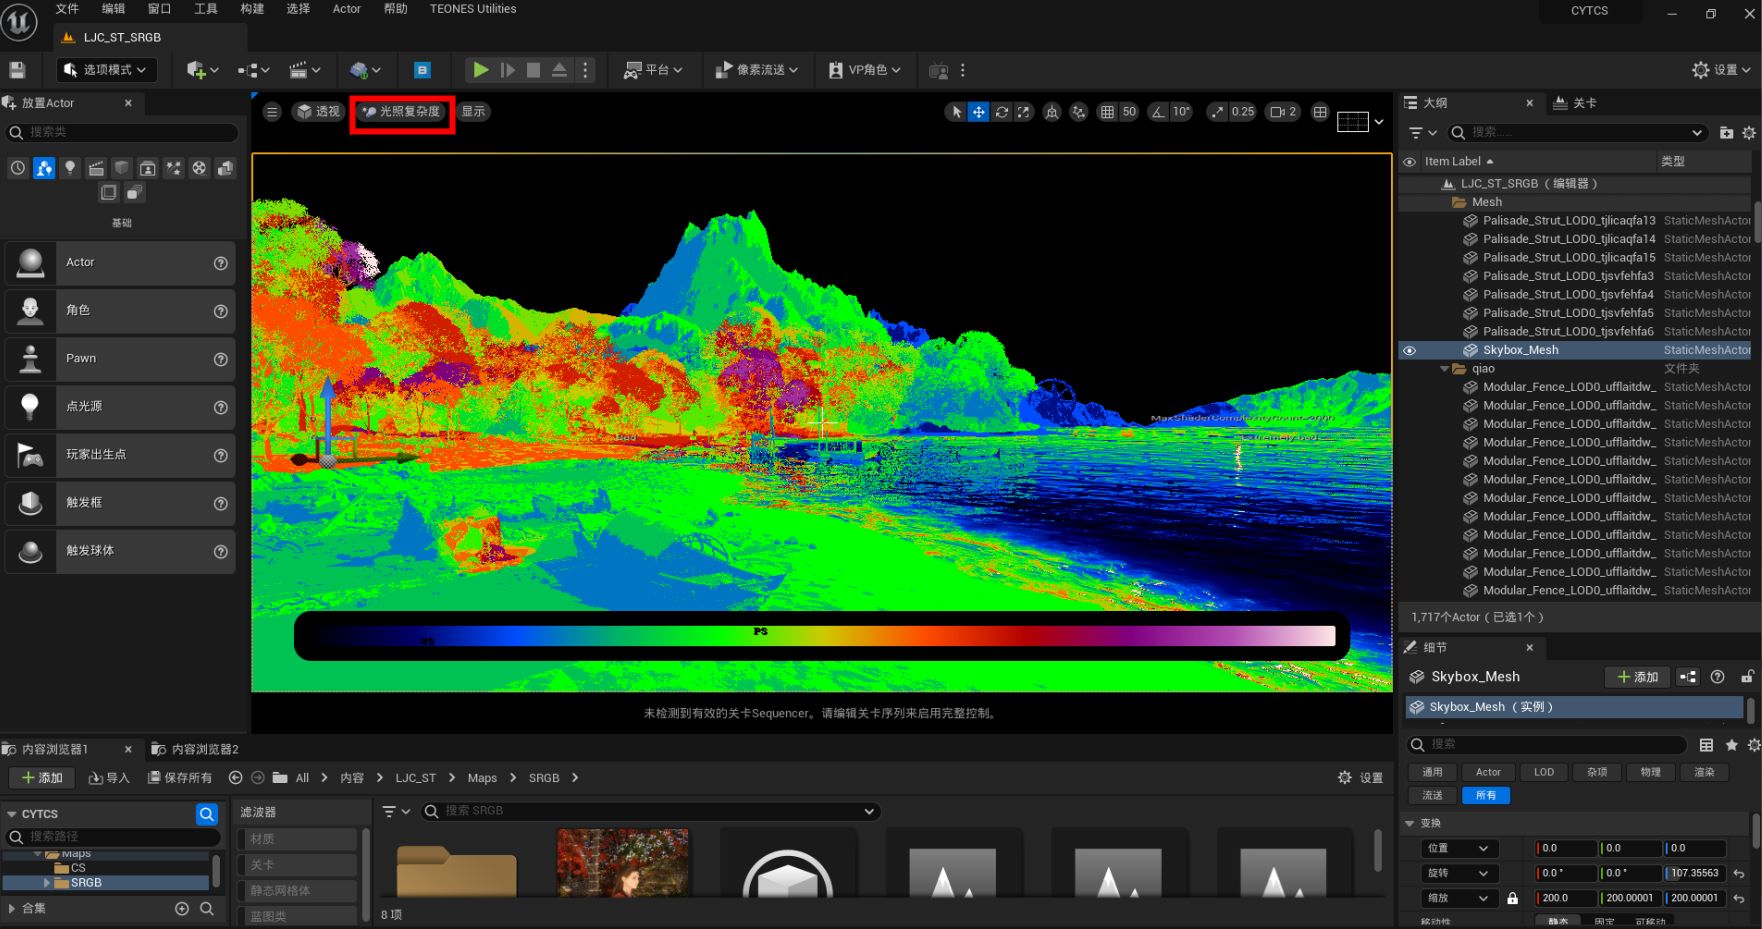Toggle the scale lock next to 缩放
The image size is (1762, 929).
point(1512,898)
